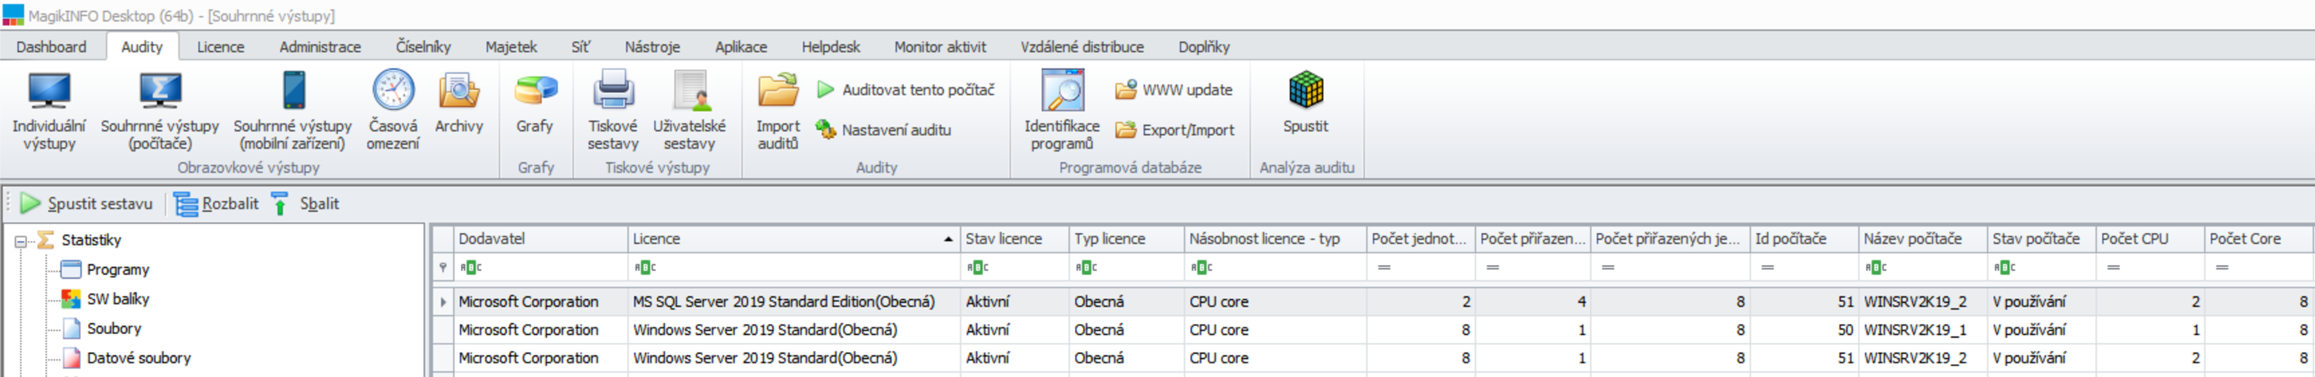Click Auditovat tento počítač
Image resolution: width=2315 pixels, height=377 pixels.
point(906,90)
